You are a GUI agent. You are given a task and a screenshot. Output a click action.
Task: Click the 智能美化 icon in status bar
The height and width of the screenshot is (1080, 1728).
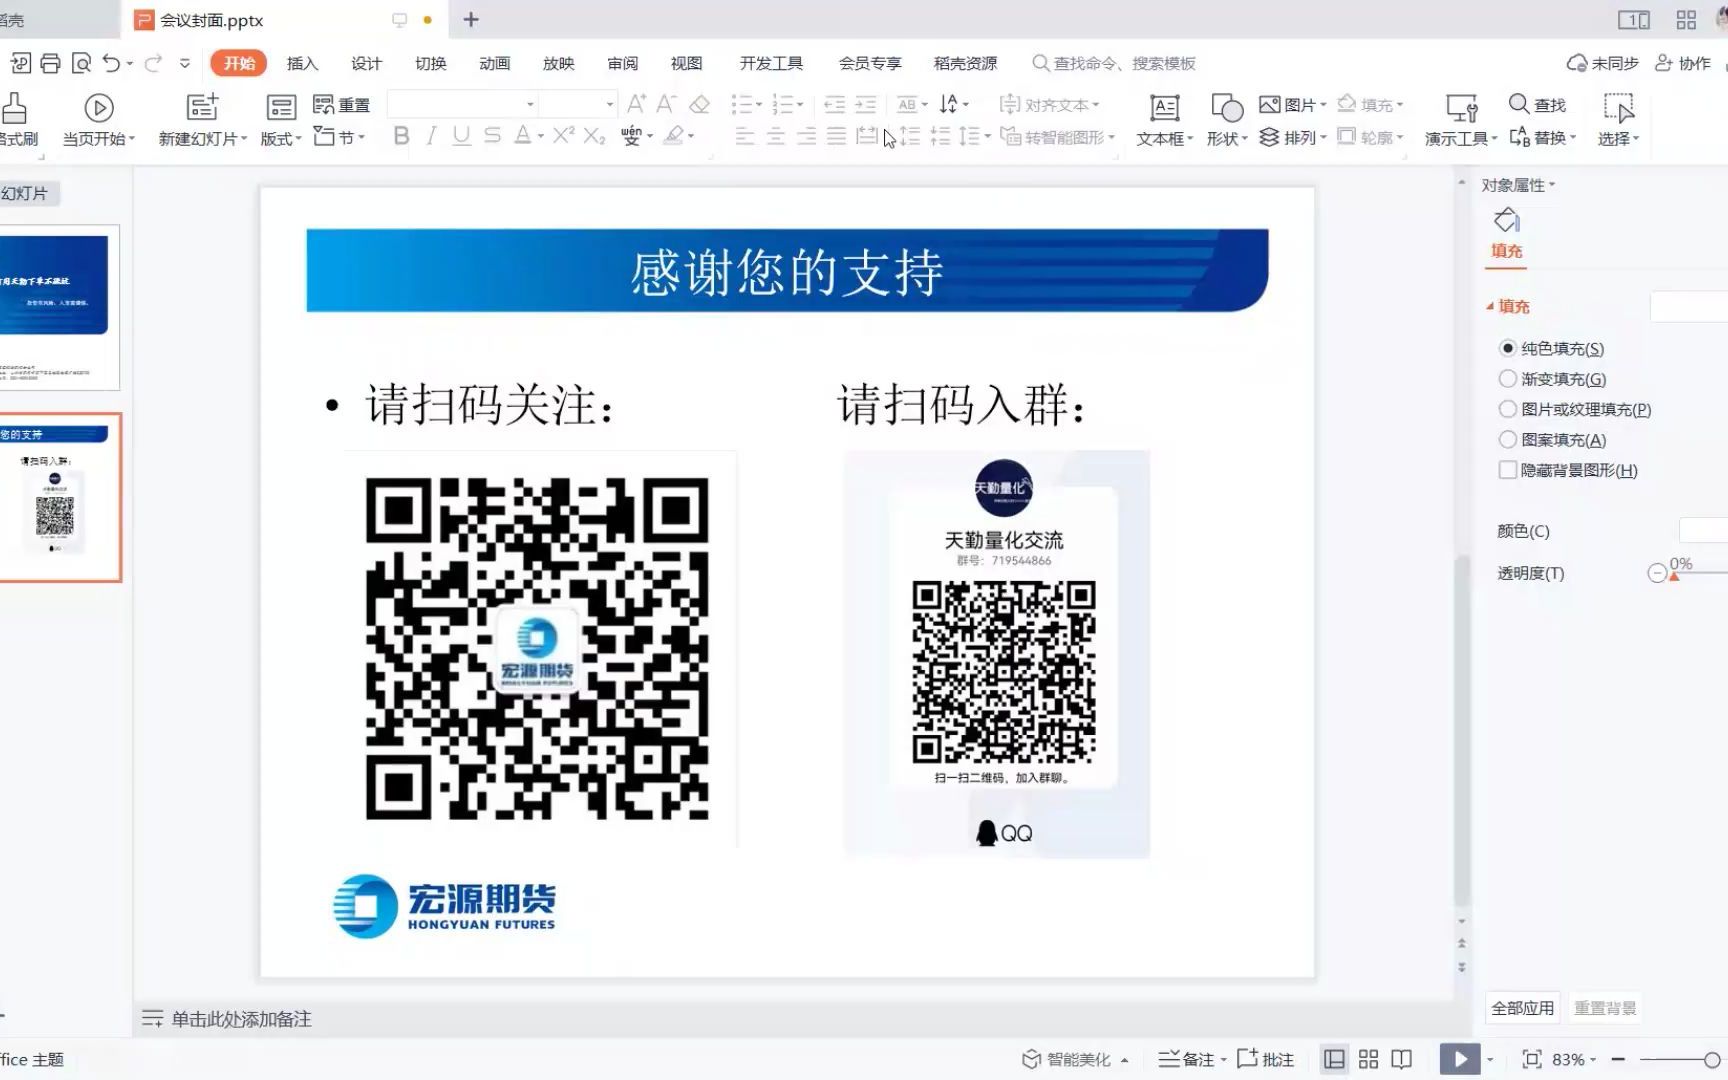point(1031,1058)
